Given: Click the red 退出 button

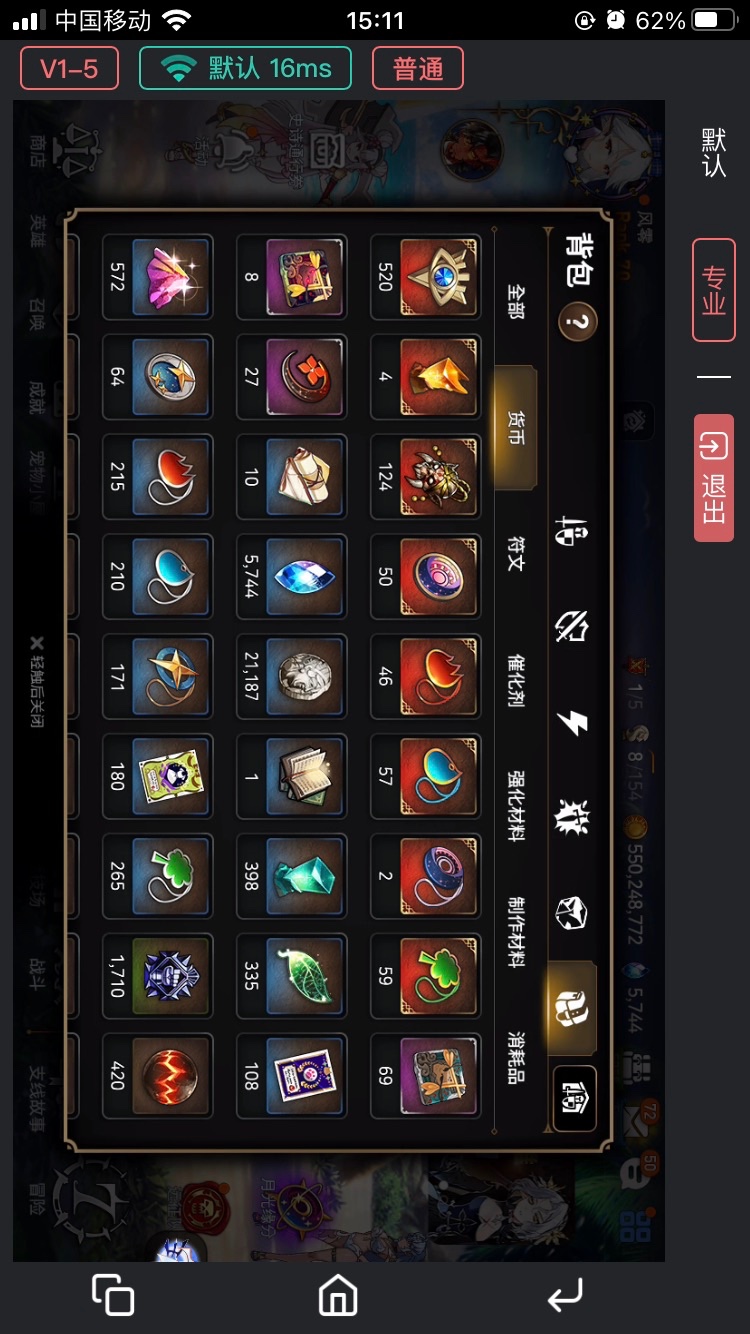Looking at the screenshot, I should click(714, 478).
